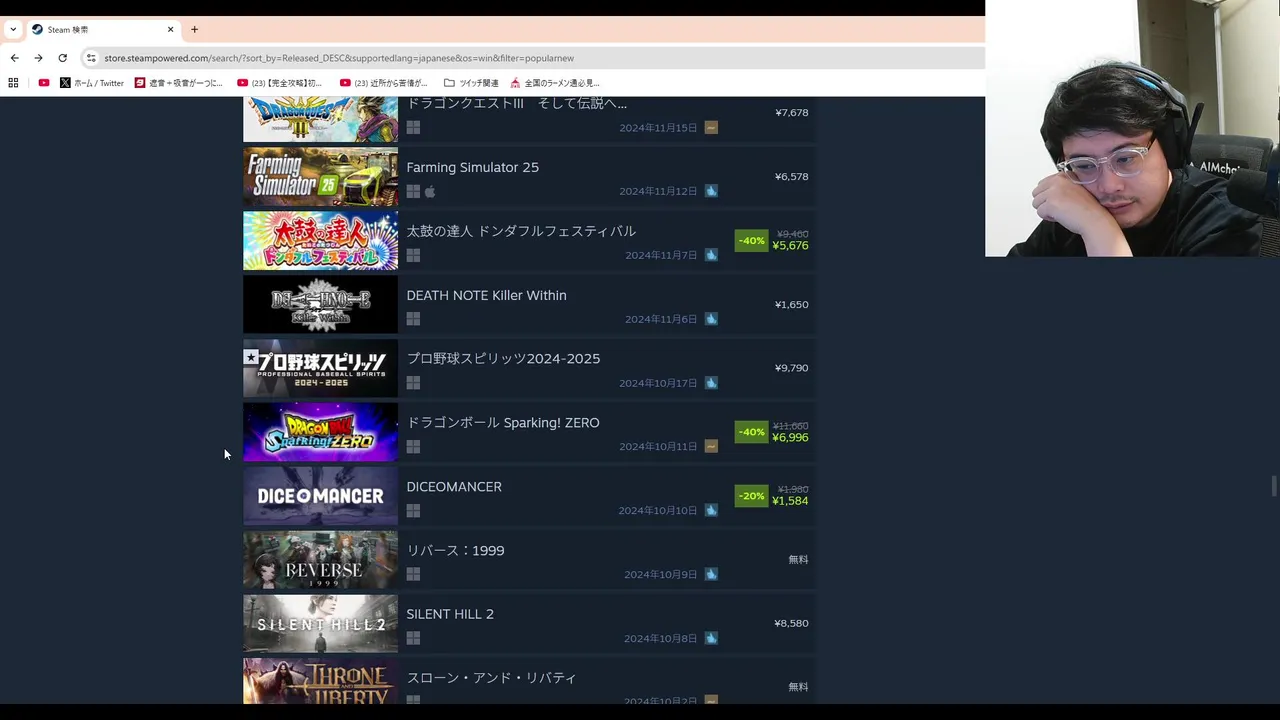This screenshot has height=720, width=1280.
Task: Open the first YouTube bookmark icon
Action: tap(43, 83)
